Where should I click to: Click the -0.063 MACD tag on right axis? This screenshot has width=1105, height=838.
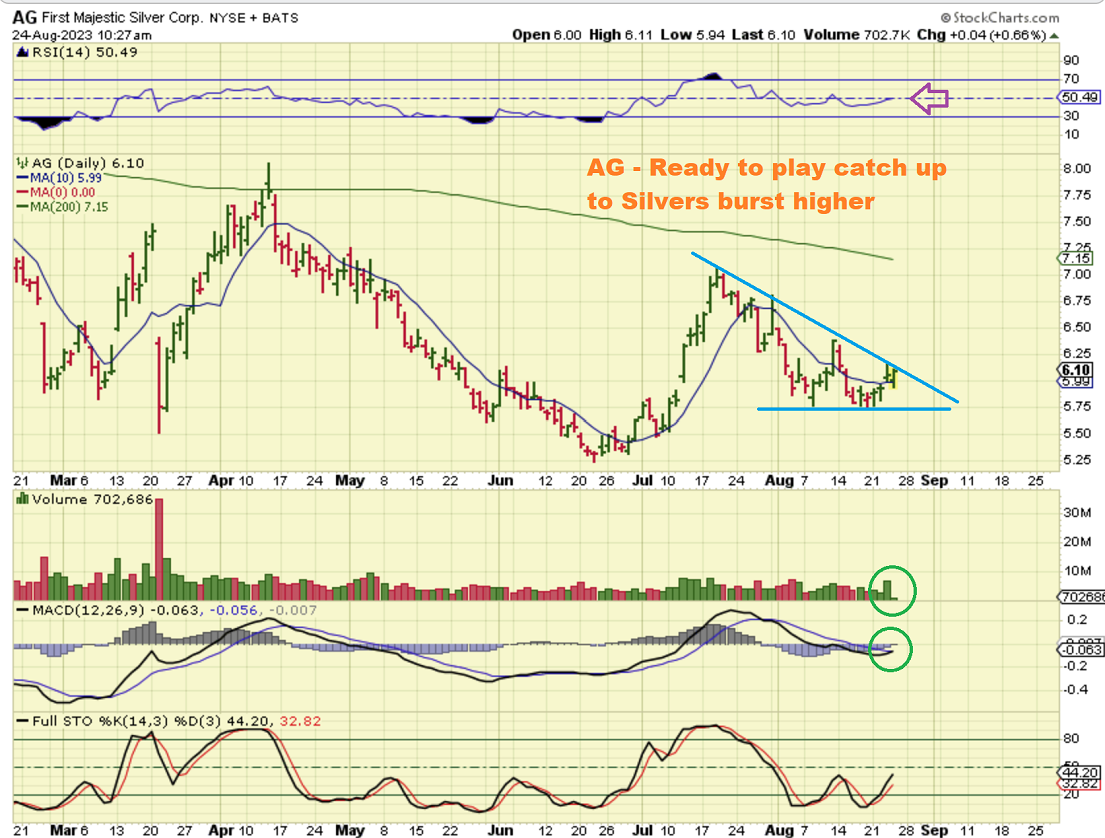click(1080, 649)
